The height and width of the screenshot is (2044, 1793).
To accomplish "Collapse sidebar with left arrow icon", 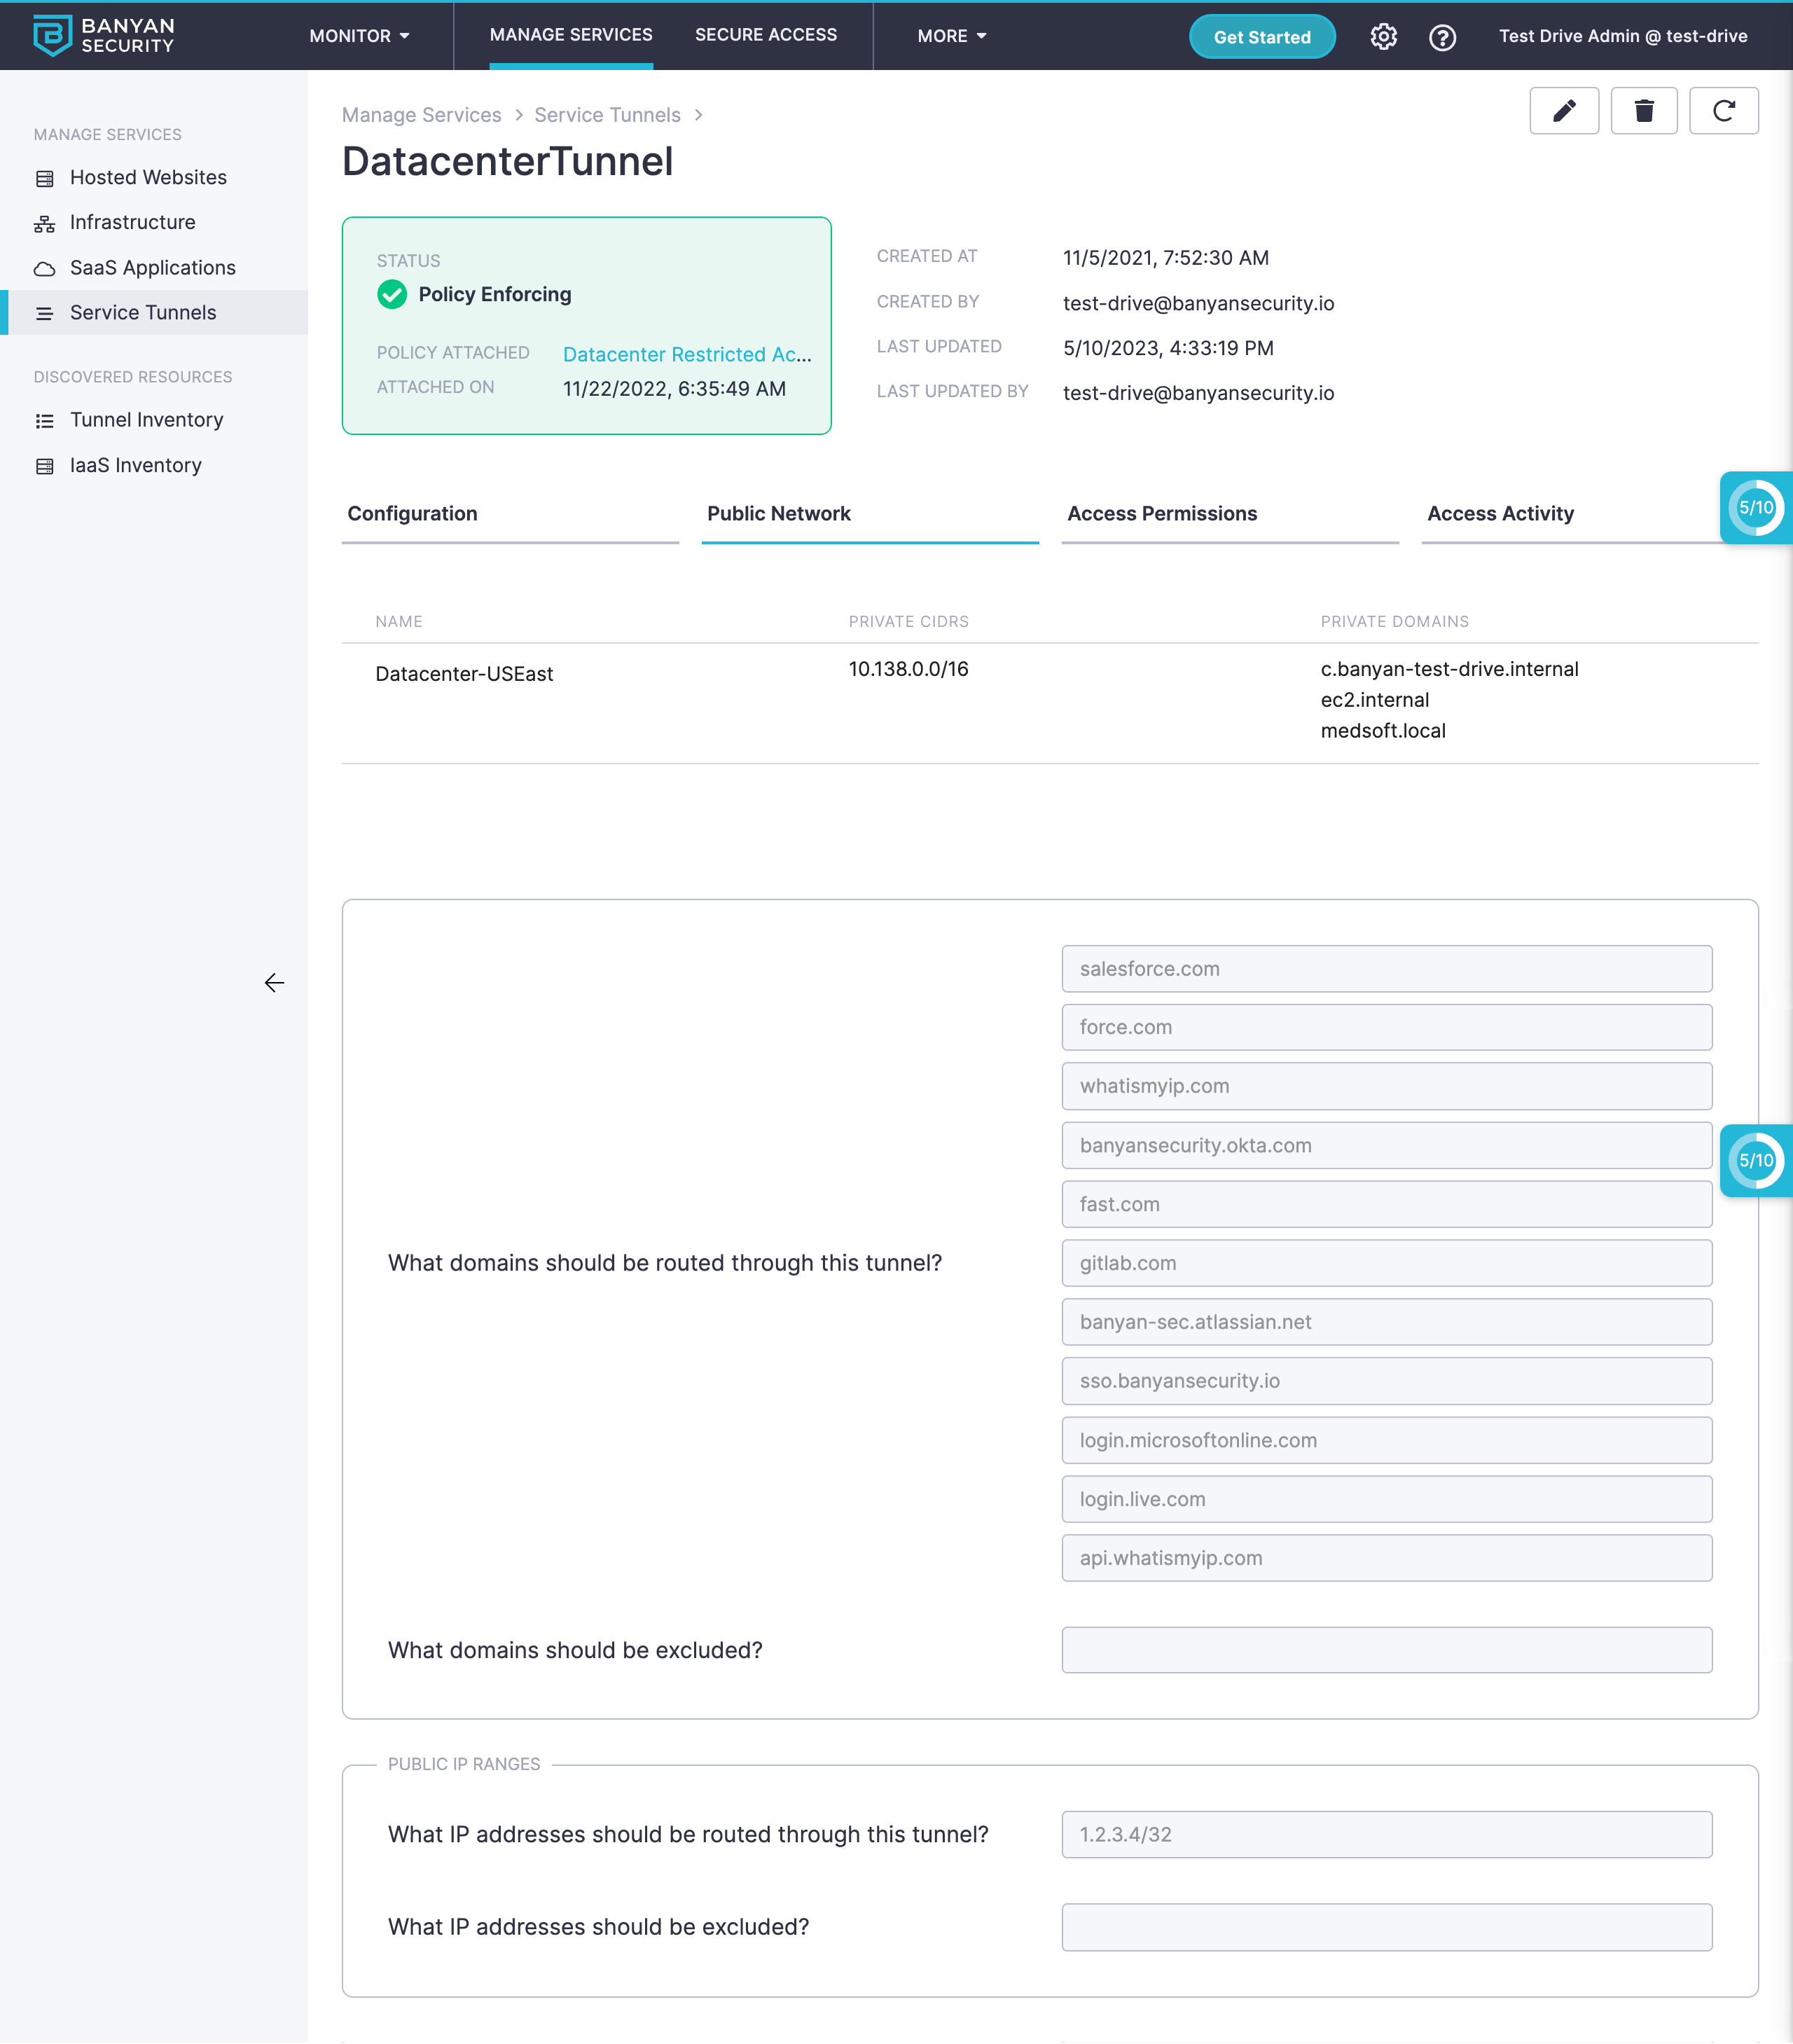I will [274, 983].
